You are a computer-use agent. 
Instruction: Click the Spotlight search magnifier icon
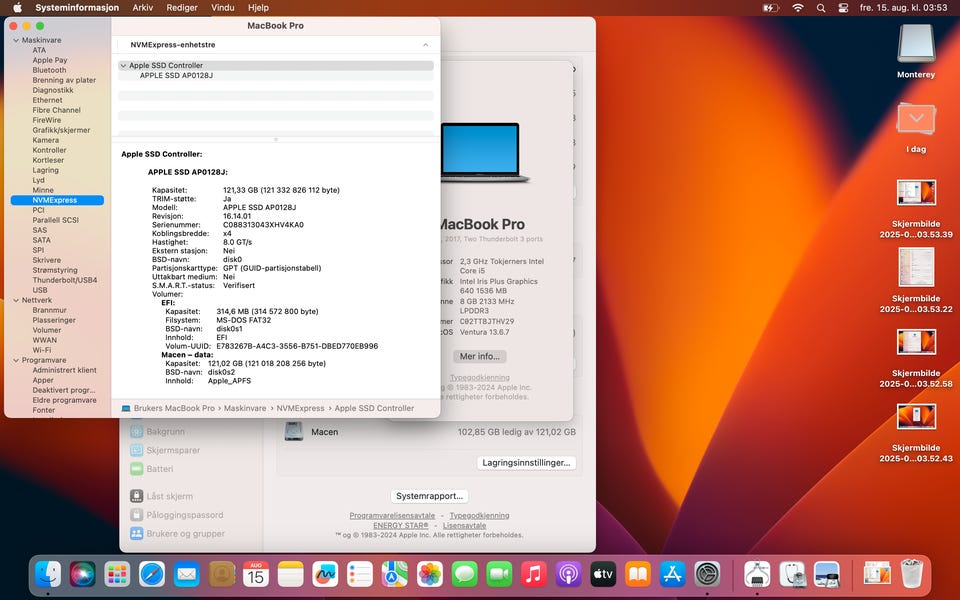point(820,8)
